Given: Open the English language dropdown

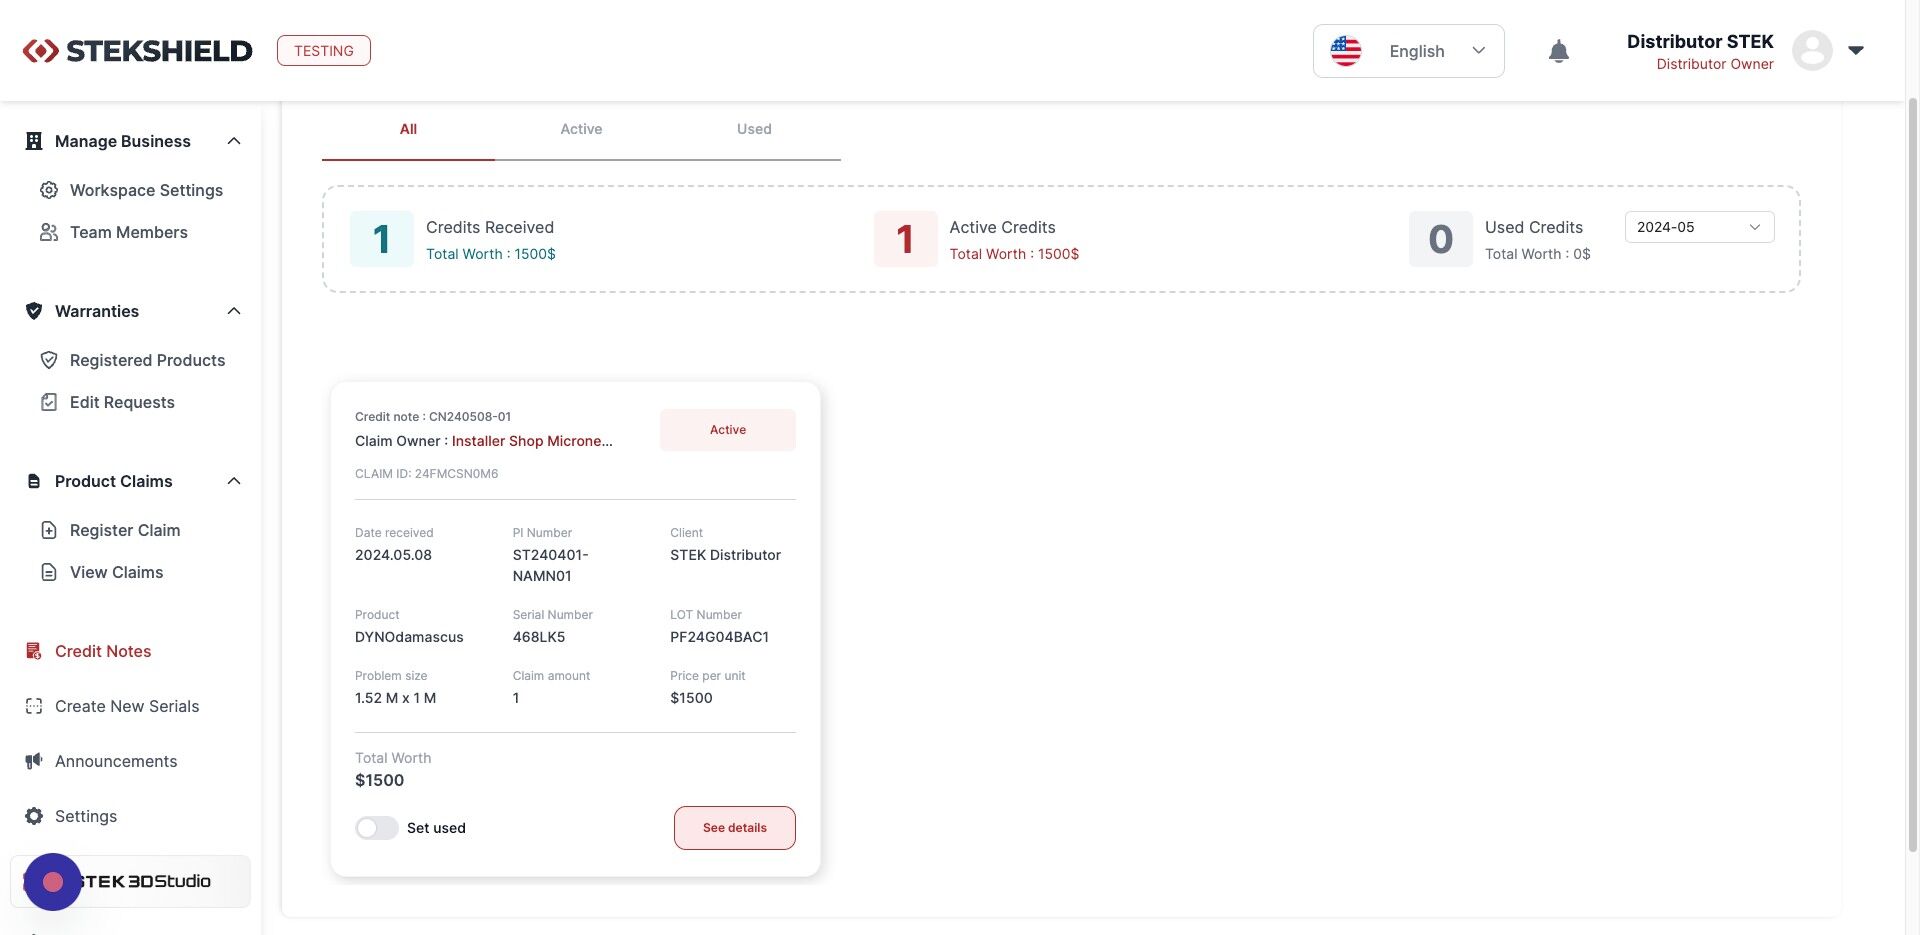Looking at the screenshot, I should coord(1408,51).
